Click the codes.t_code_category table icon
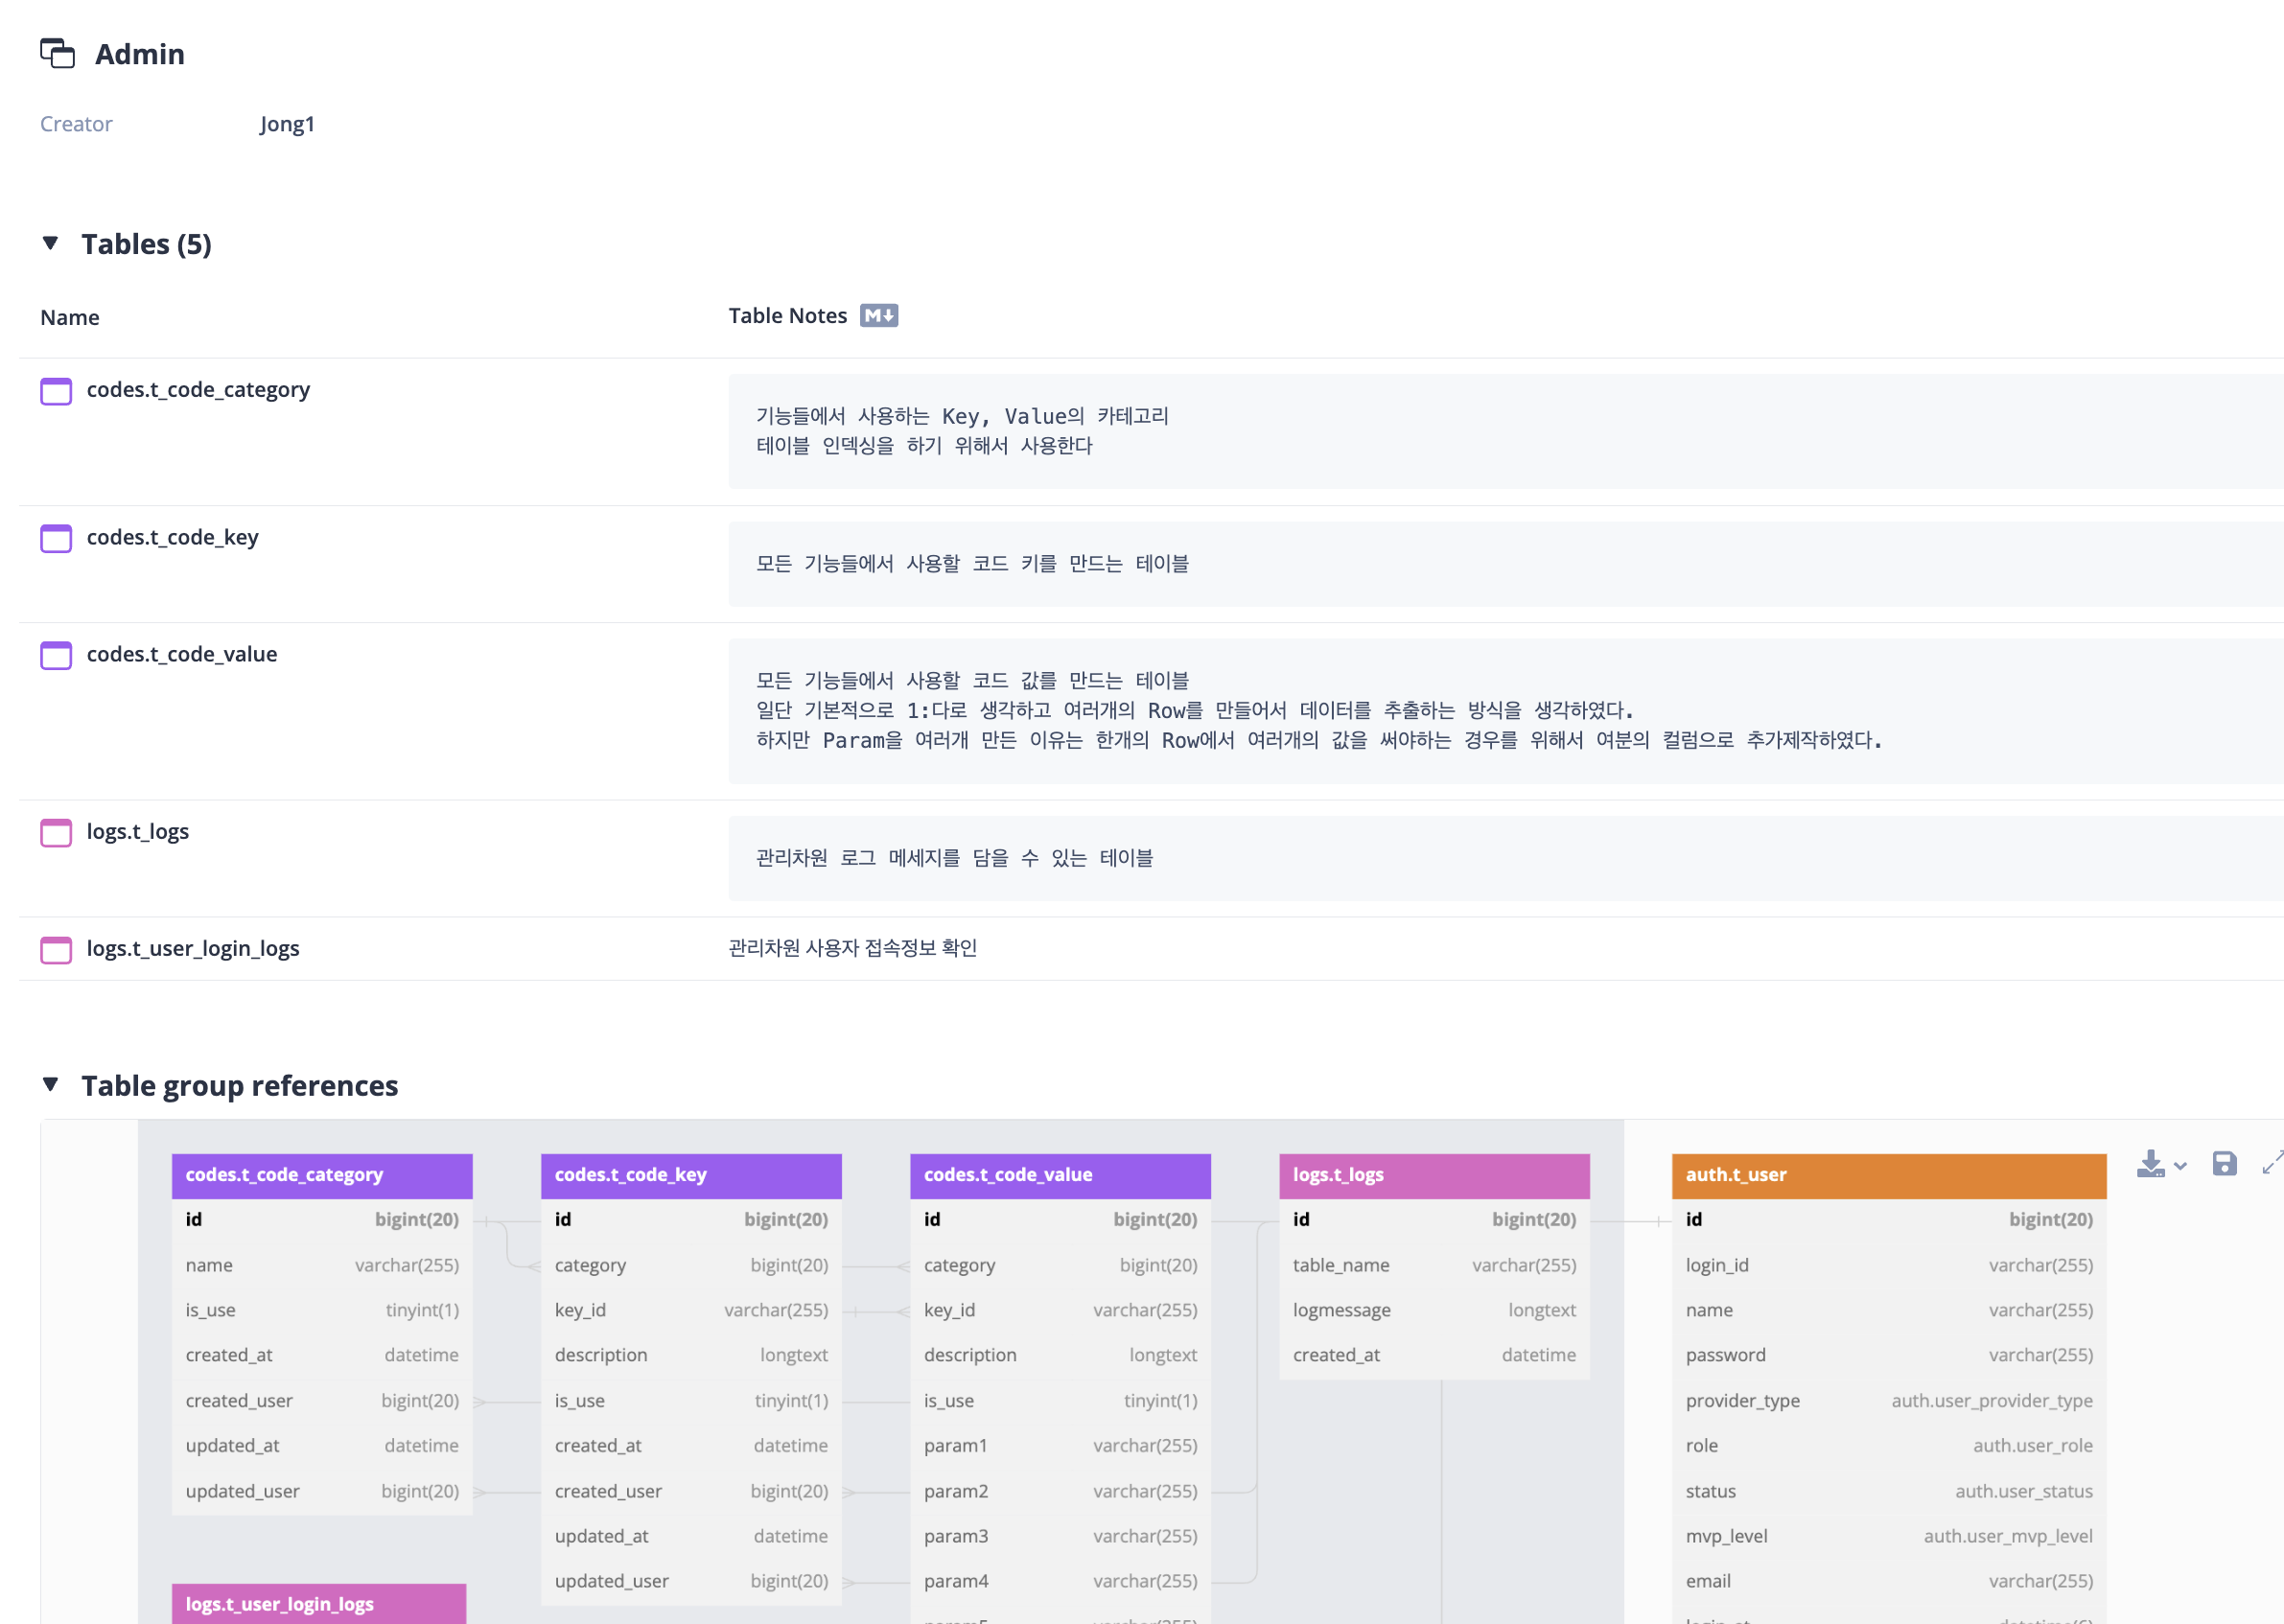 (x=56, y=391)
